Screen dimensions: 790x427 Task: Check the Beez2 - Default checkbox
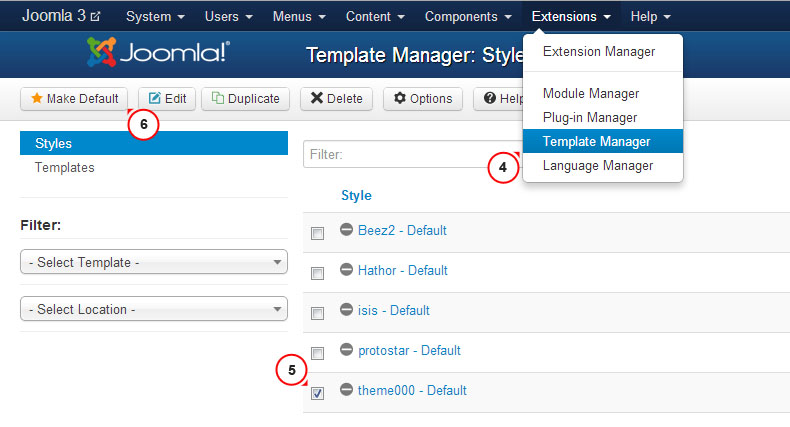(317, 233)
